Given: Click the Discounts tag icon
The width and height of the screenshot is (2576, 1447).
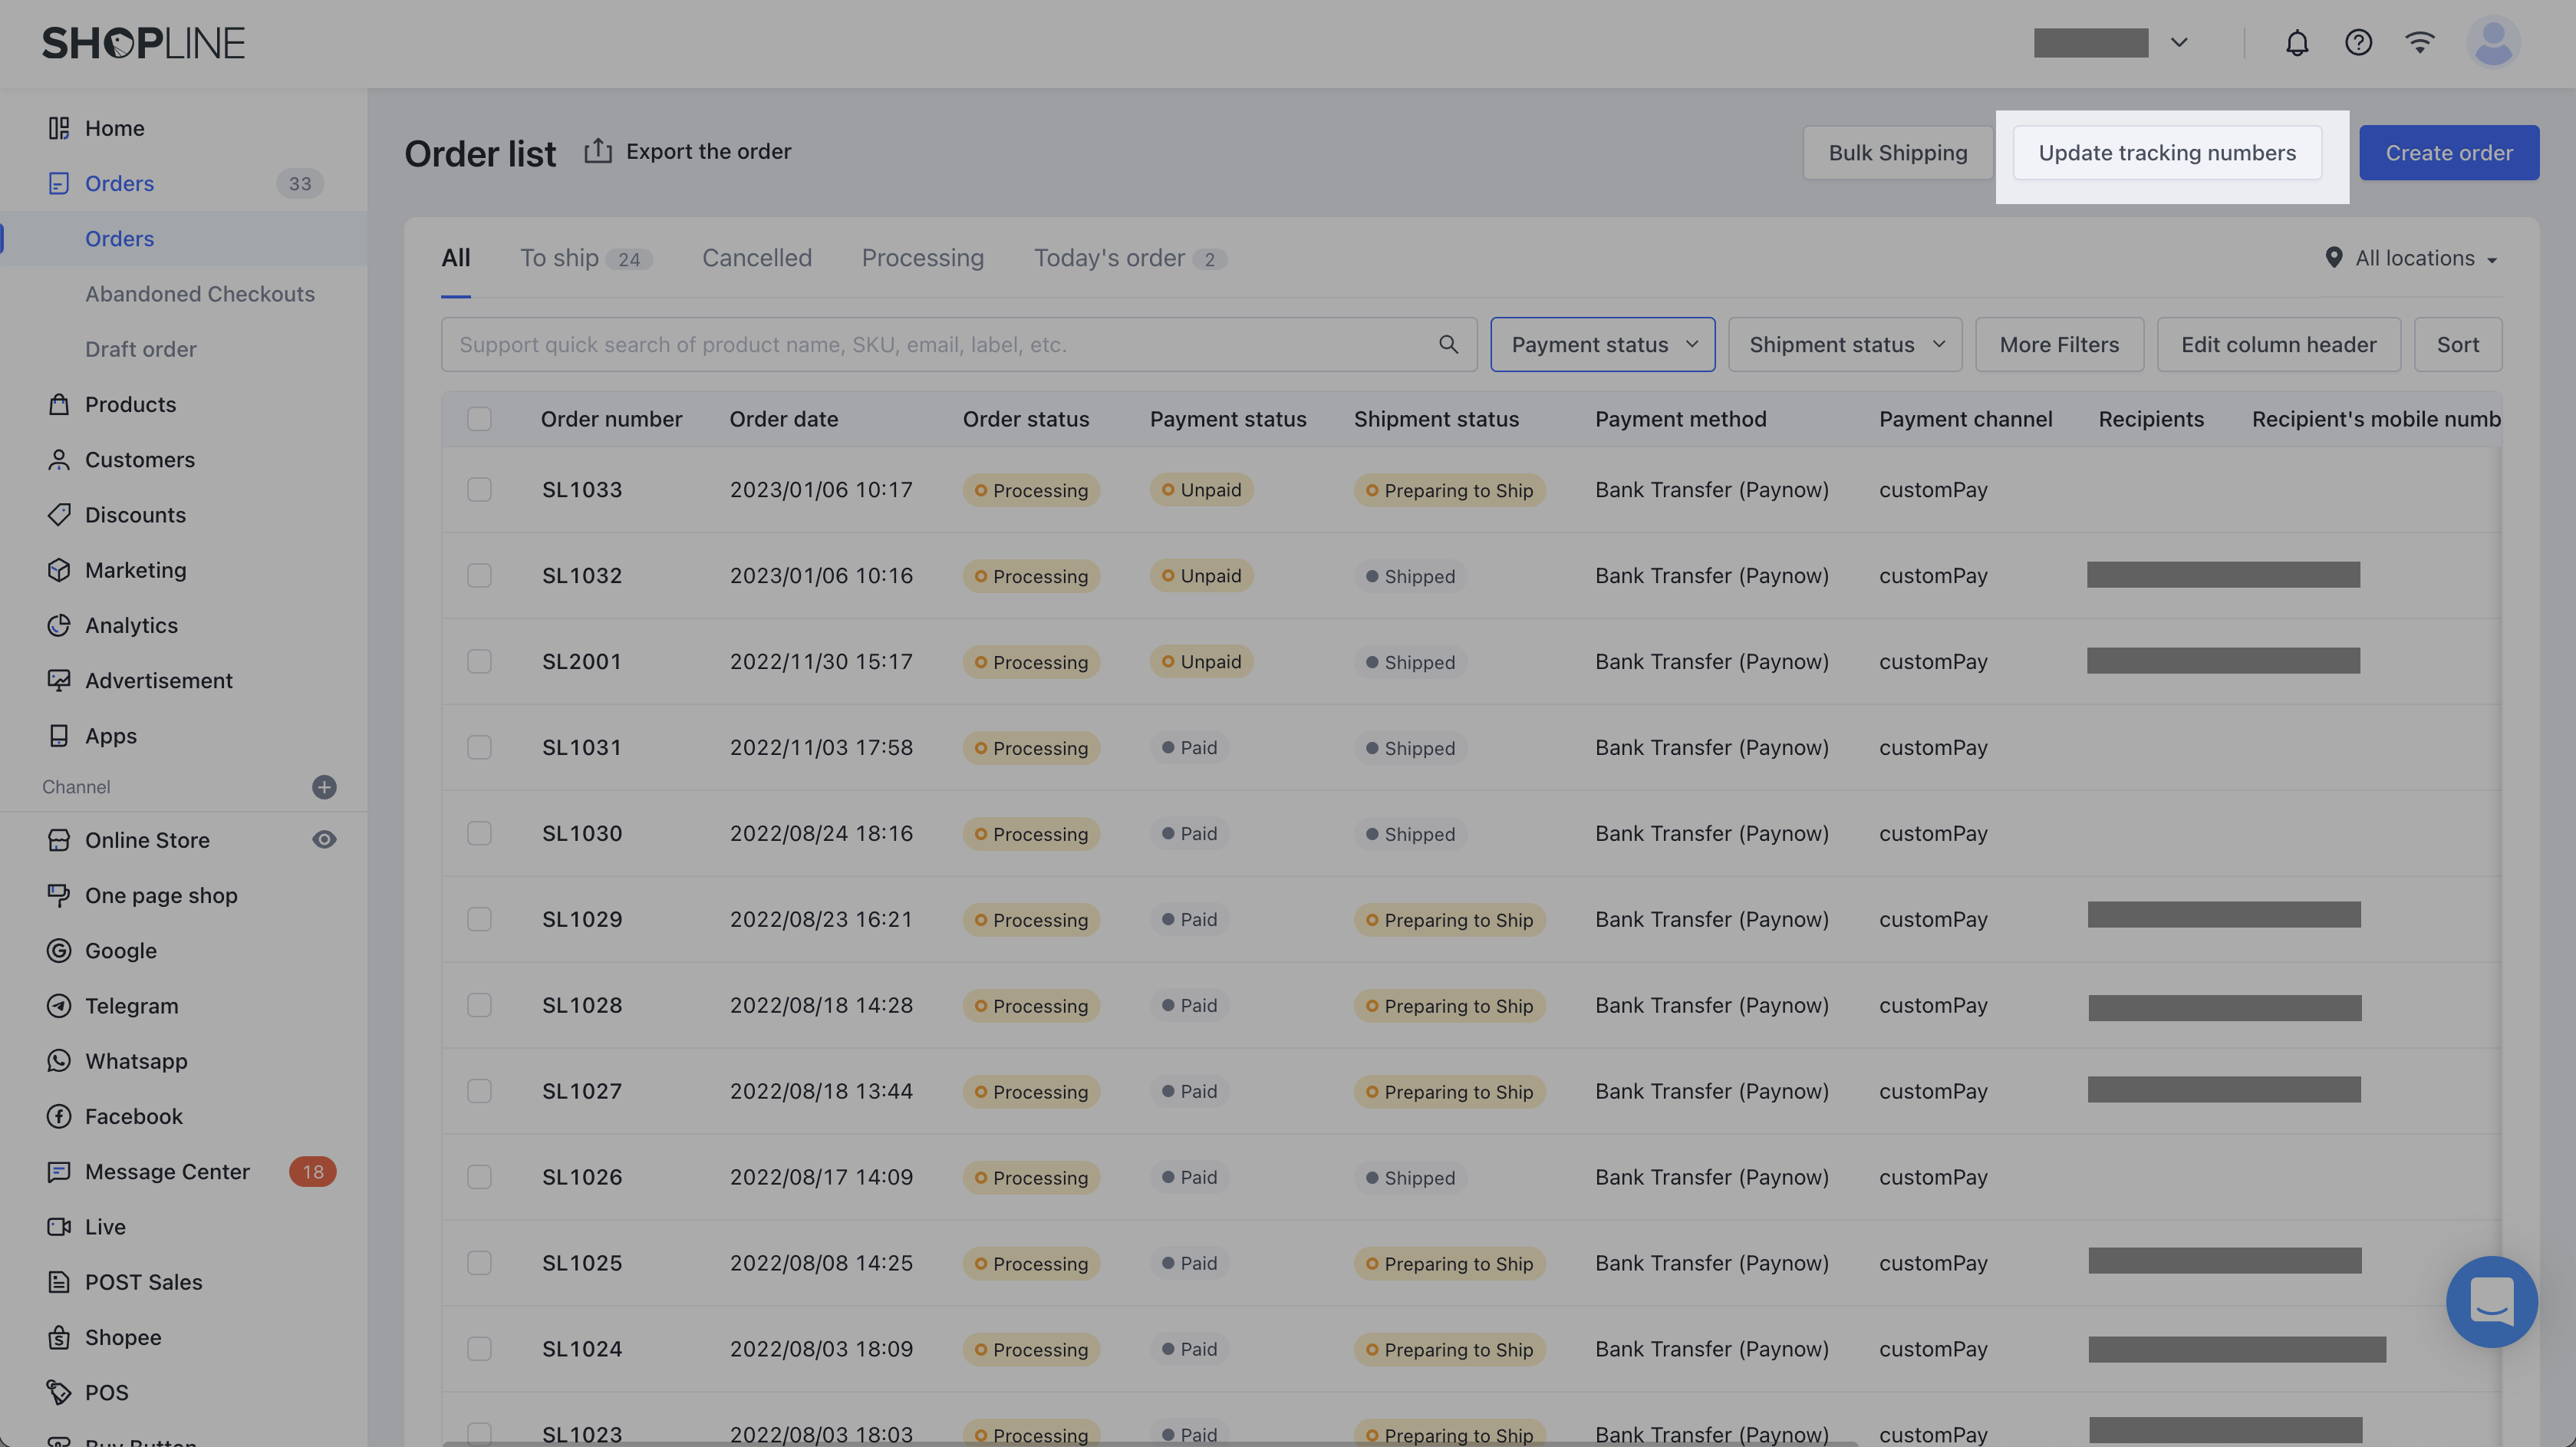Looking at the screenshot, I should coord(59,514).
